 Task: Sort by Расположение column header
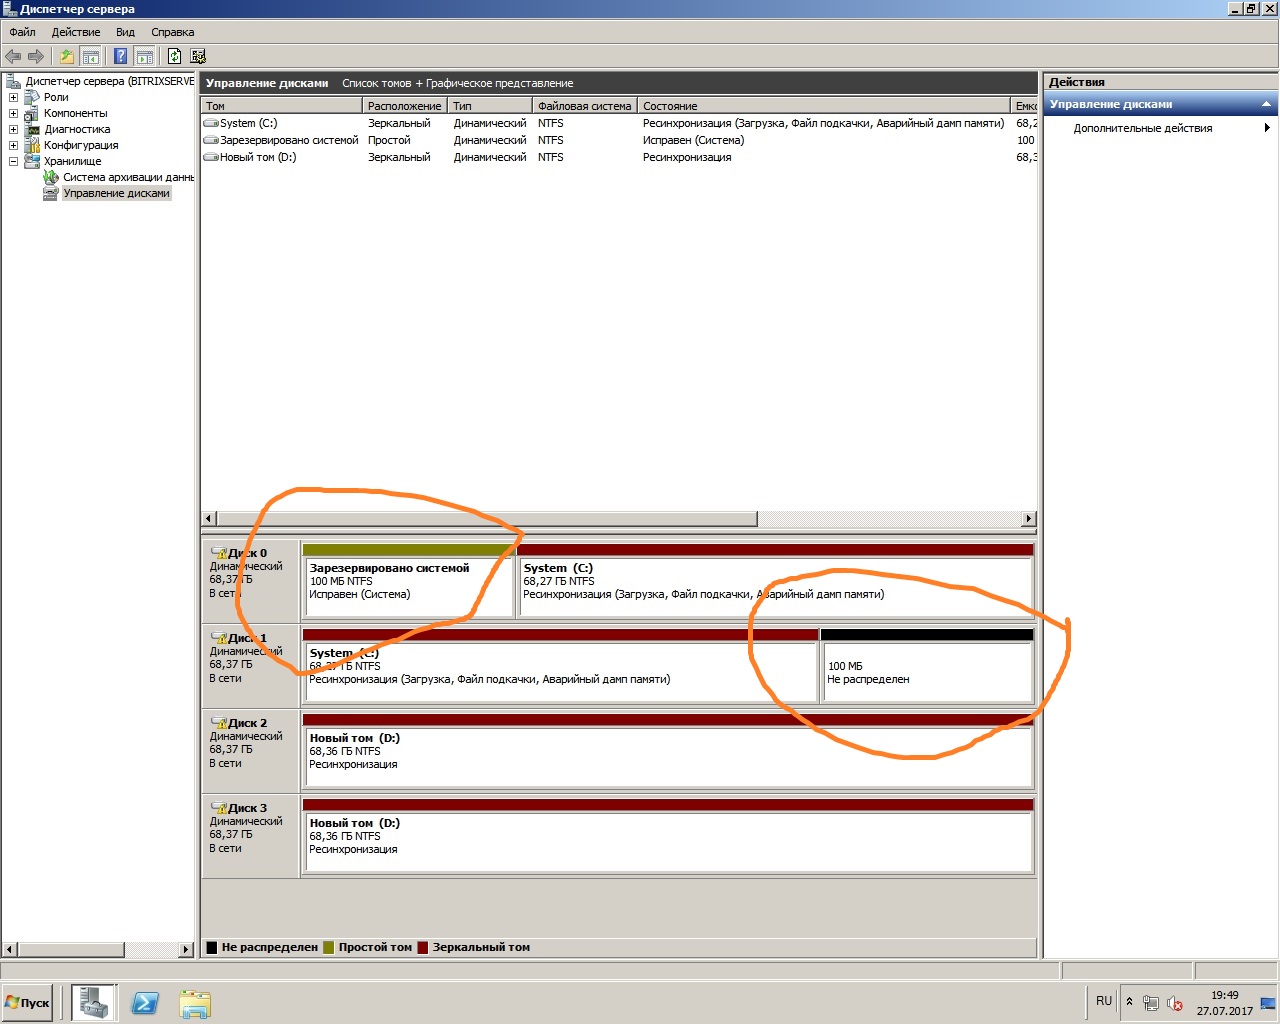[x=405, y=105]
